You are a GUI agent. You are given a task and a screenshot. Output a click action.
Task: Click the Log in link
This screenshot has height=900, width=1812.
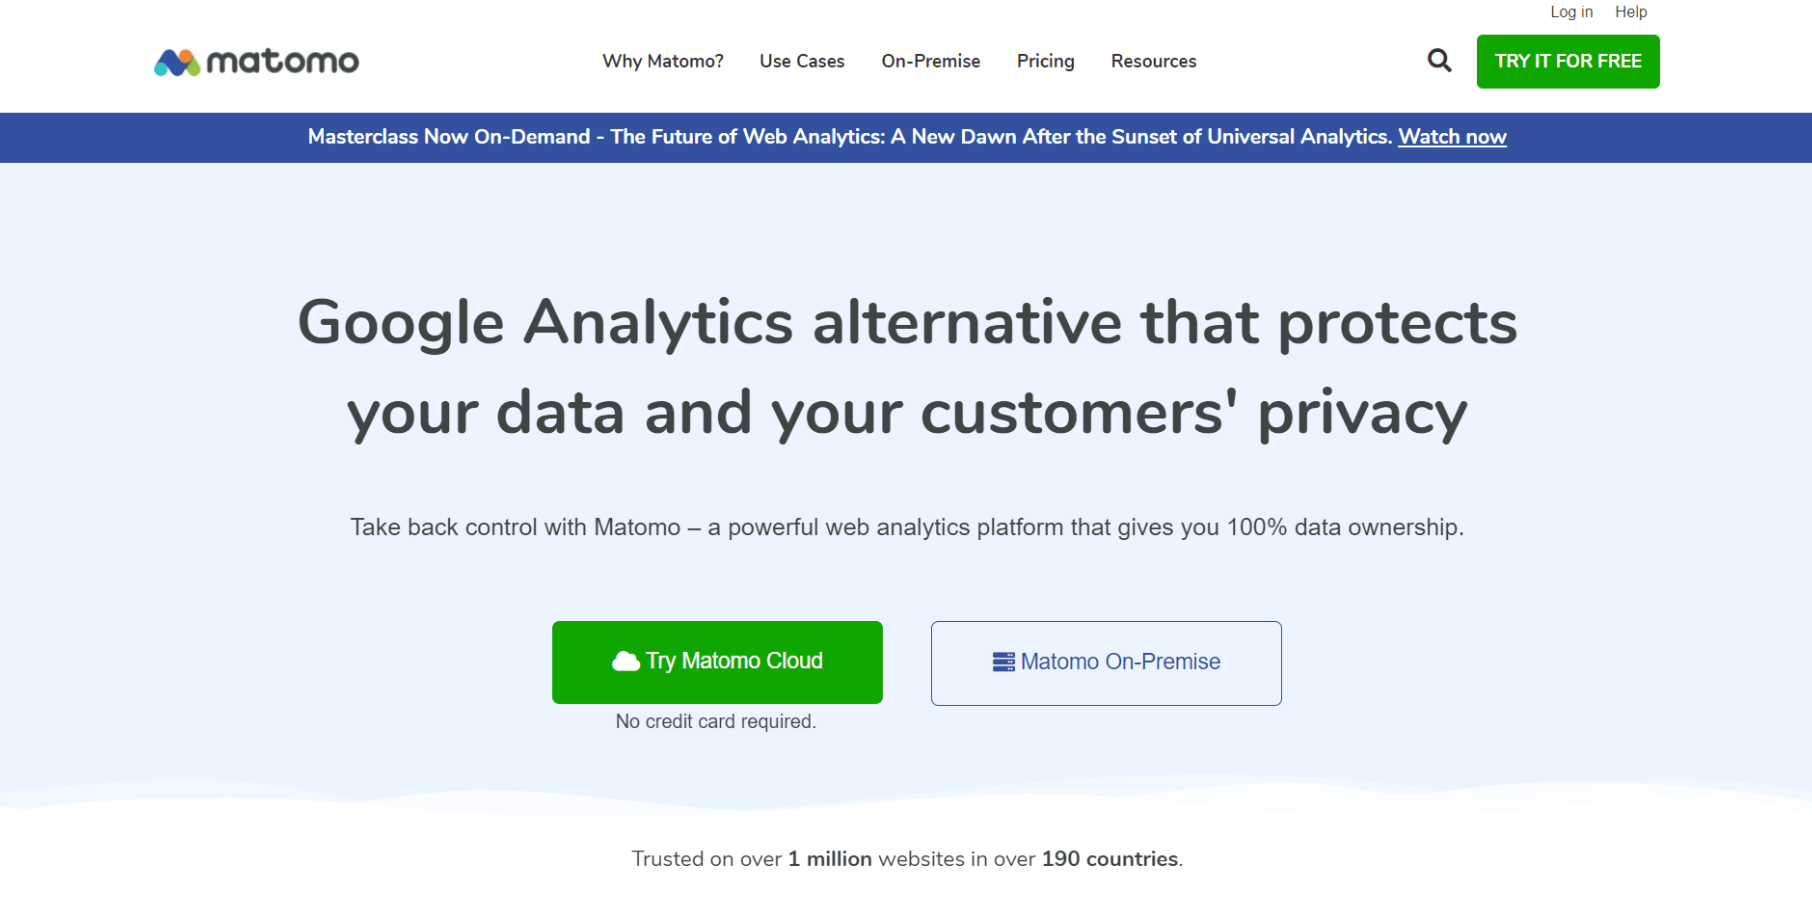pyautogui.click(x=1571, y=12)
